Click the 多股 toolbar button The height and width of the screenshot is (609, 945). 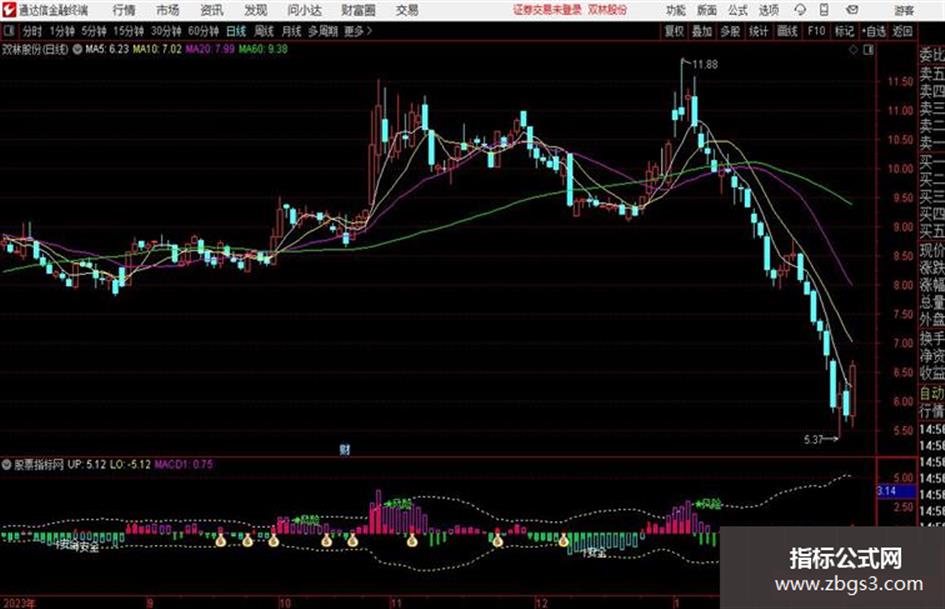[x=730, y=31]
